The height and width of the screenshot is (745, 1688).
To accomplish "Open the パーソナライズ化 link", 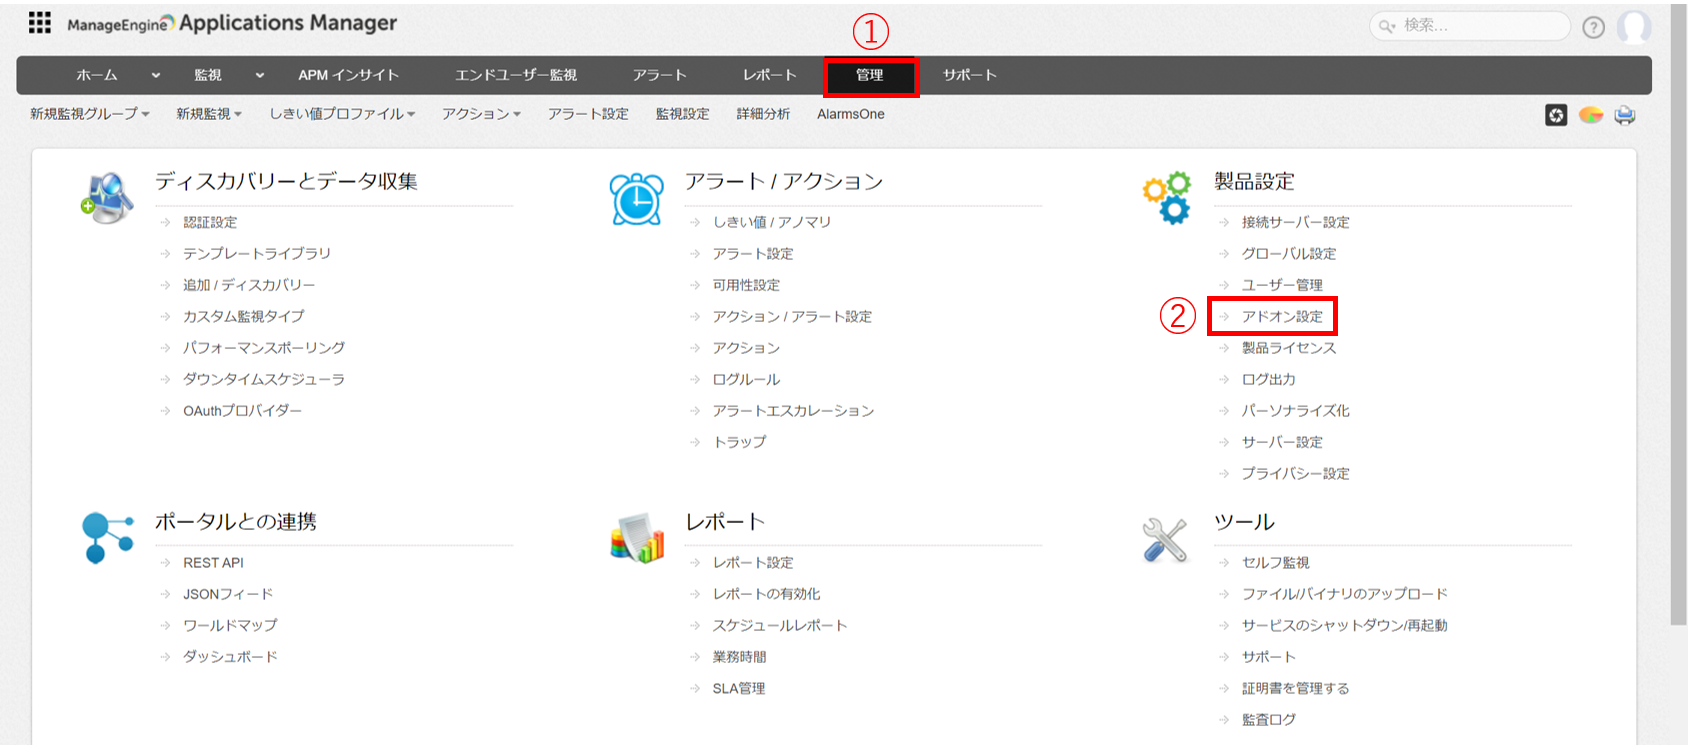I will (x=1296, y=411).
